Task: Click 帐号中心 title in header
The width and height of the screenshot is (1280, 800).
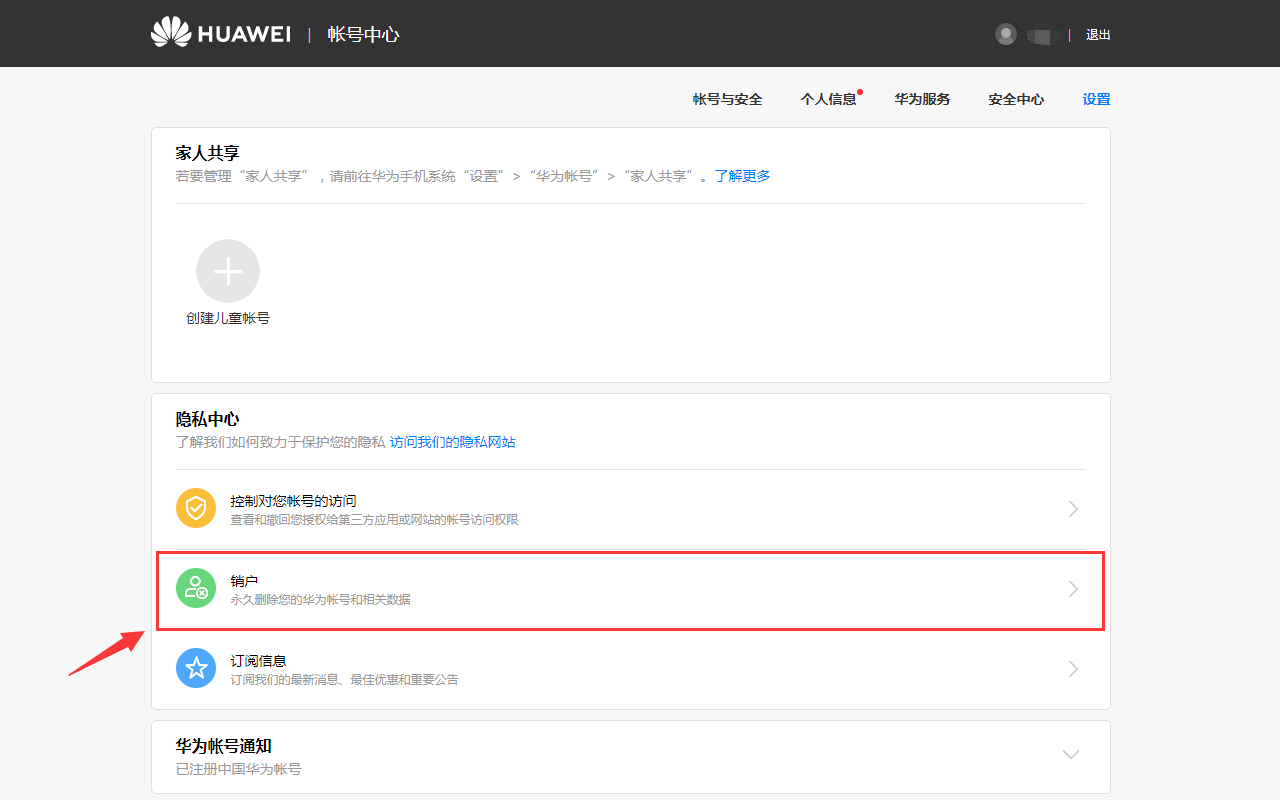Action: [363, 34]
